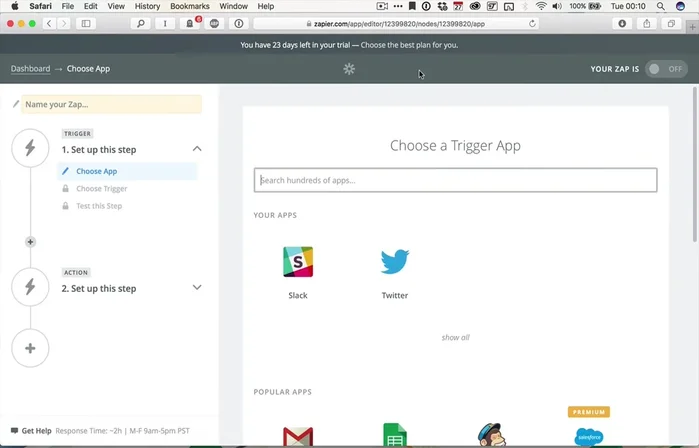Click the Trigger step lightning bolt circle
The width and height of the screenshot is (699, 448).
coord(30,149)
